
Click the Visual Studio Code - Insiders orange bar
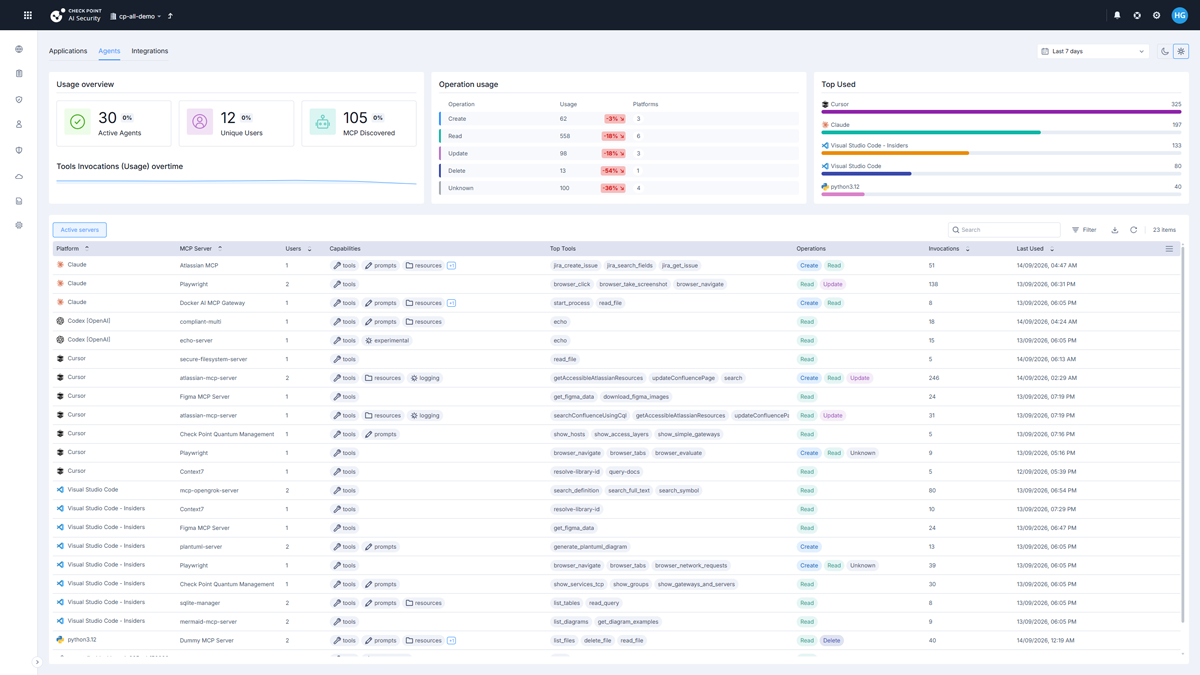(x=895, y=153)
